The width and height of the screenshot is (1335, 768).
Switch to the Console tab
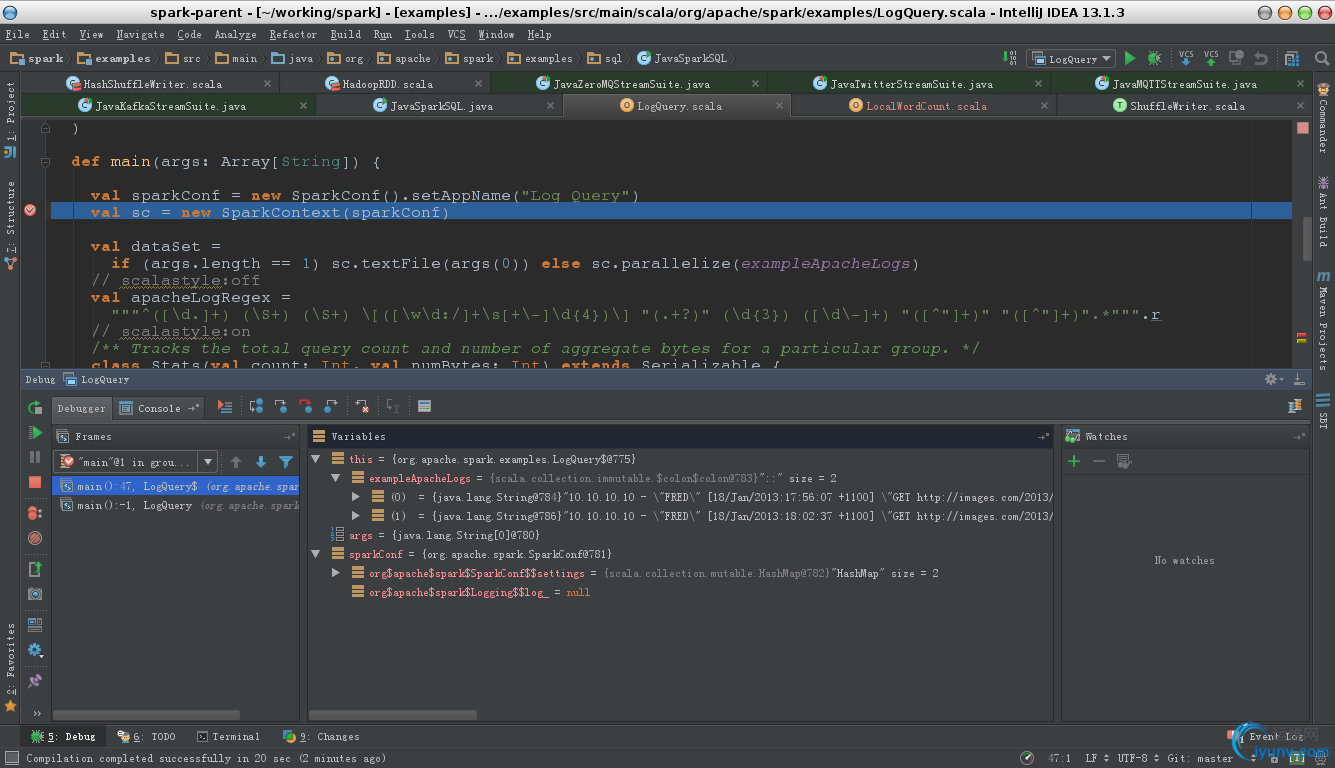pyautogui.click(x=159, y=408)
